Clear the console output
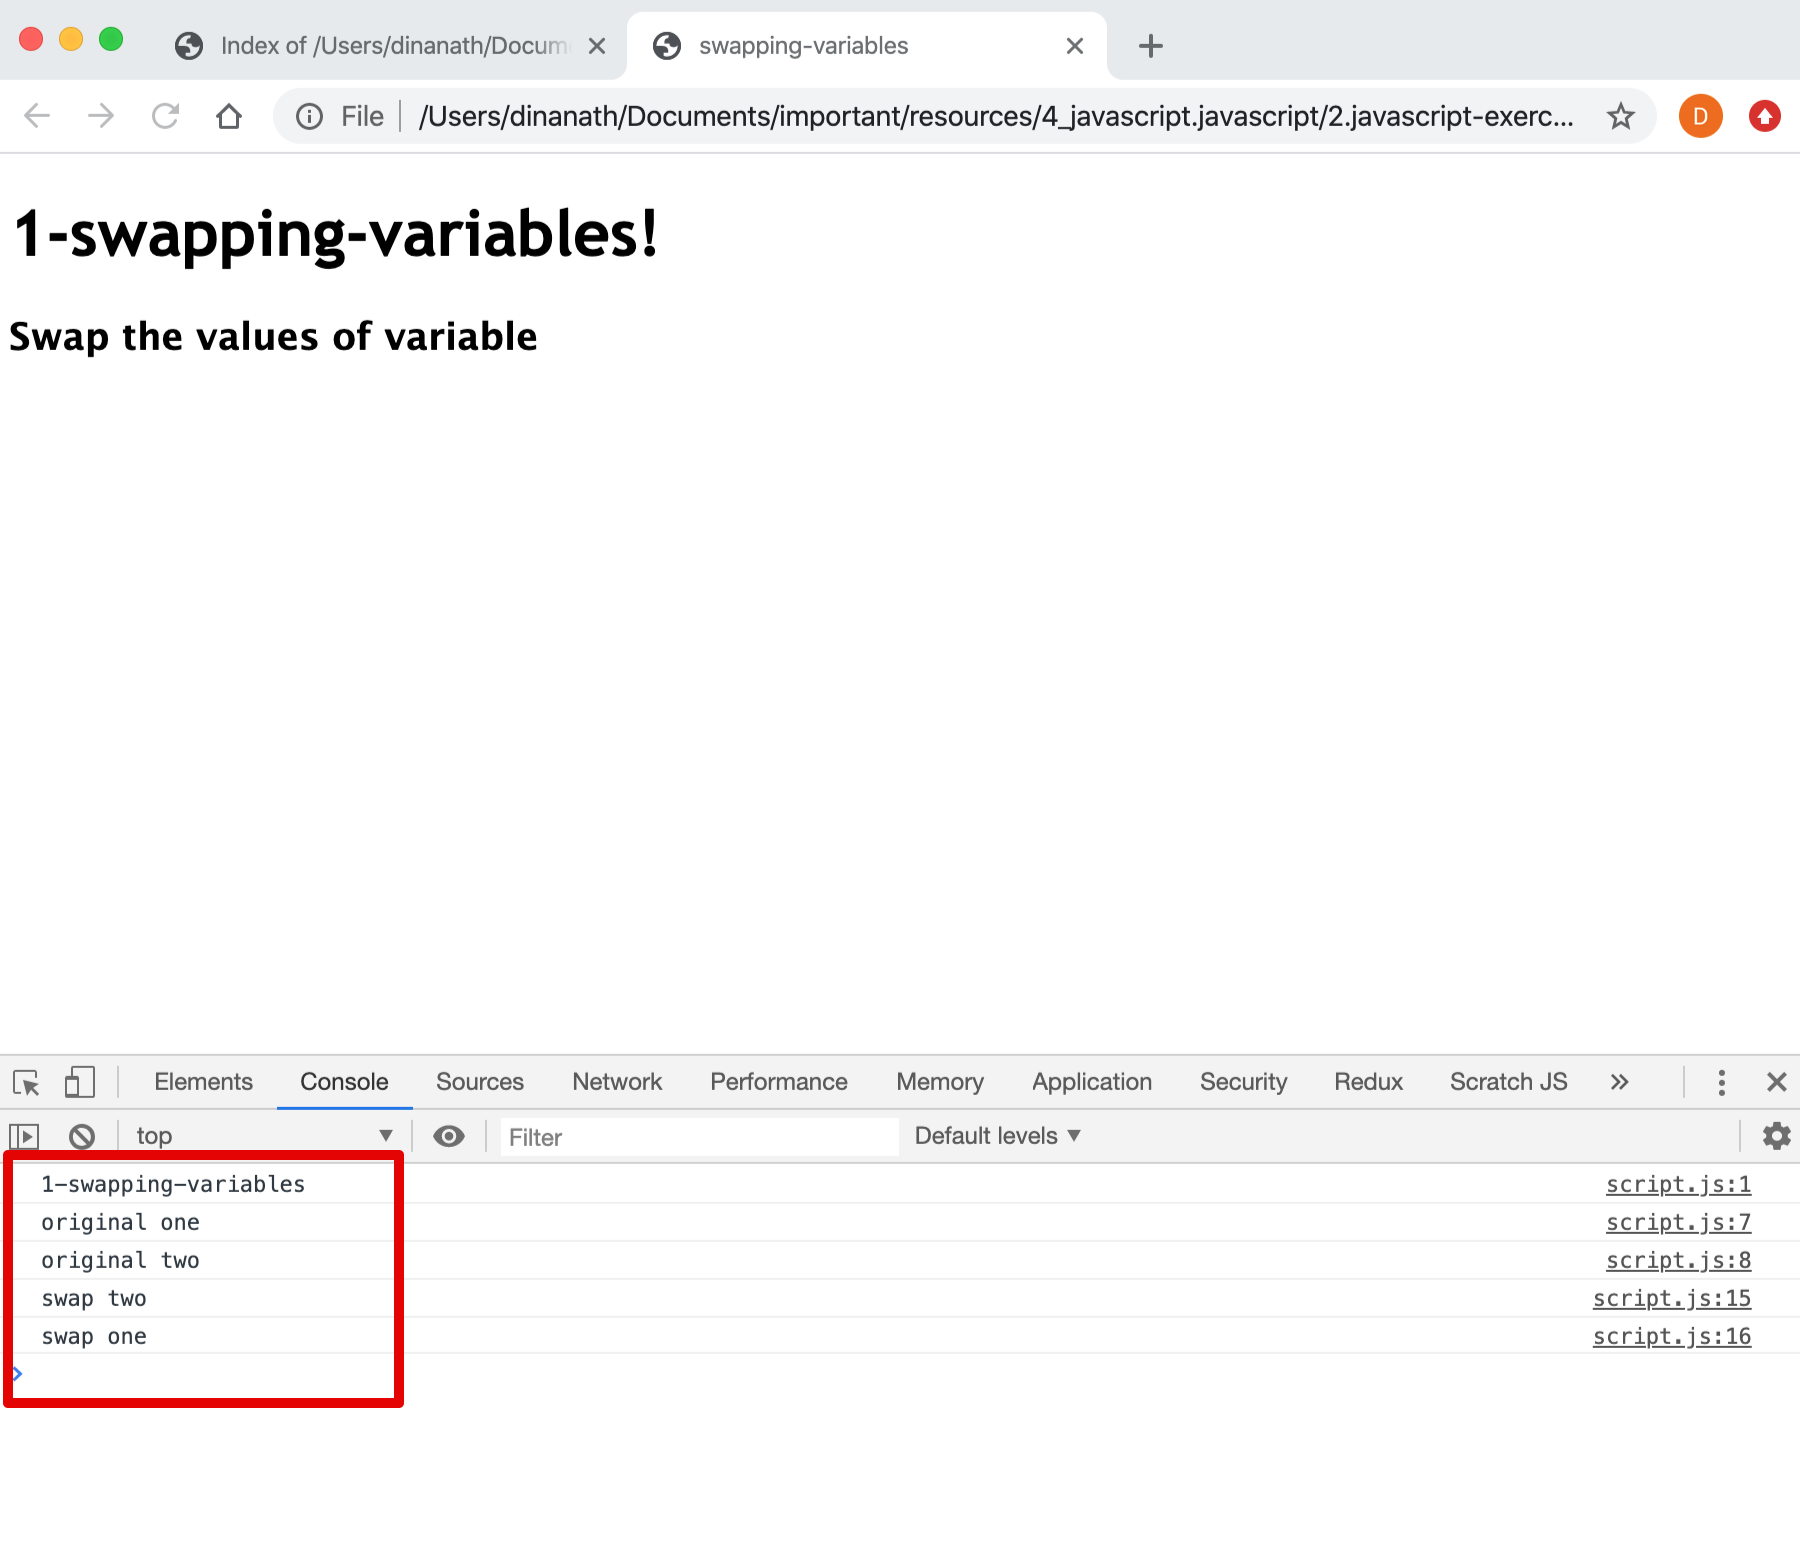 tap(82, 1136)
